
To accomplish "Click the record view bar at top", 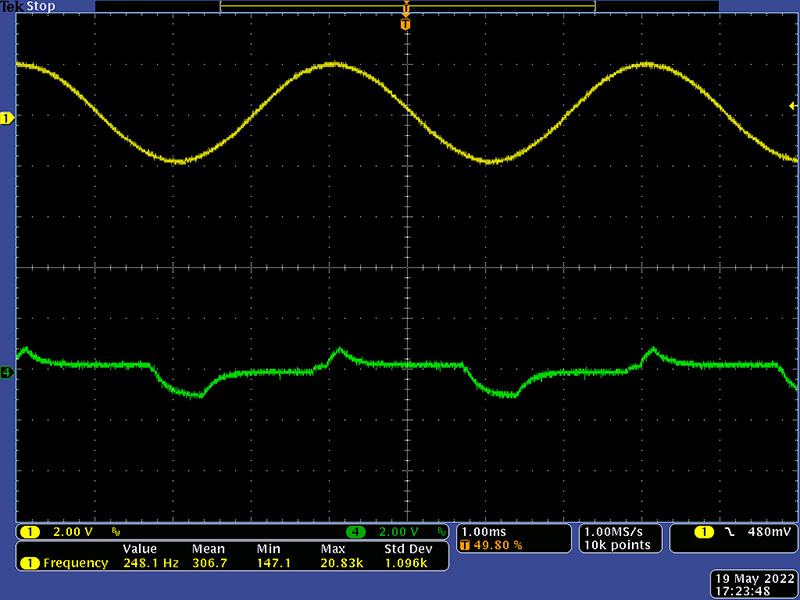I will [407, 6].
